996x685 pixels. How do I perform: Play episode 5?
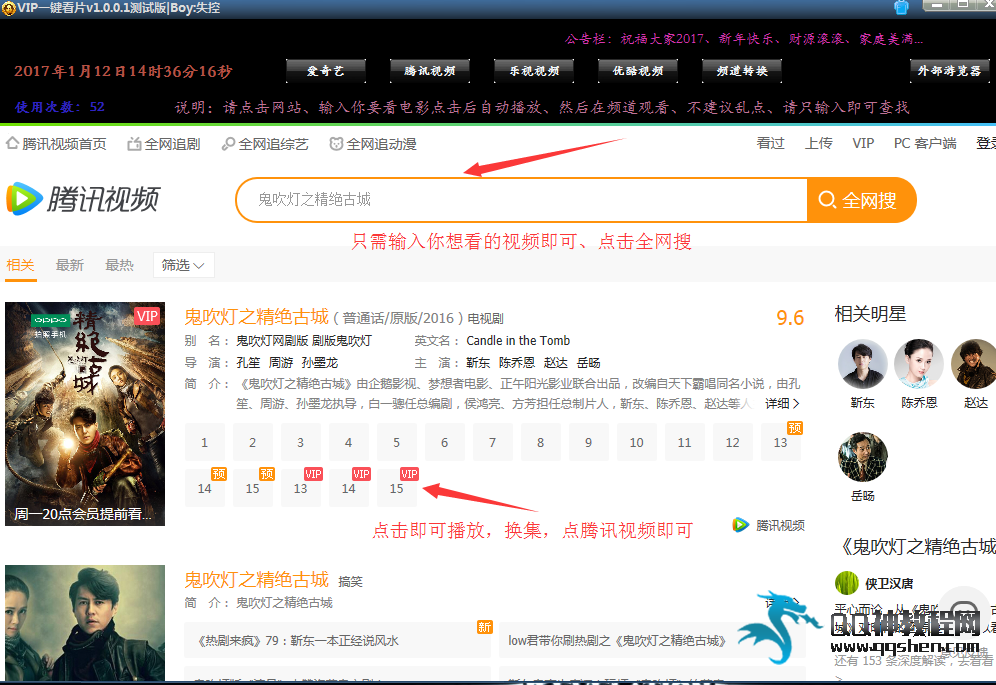(396, 442)
